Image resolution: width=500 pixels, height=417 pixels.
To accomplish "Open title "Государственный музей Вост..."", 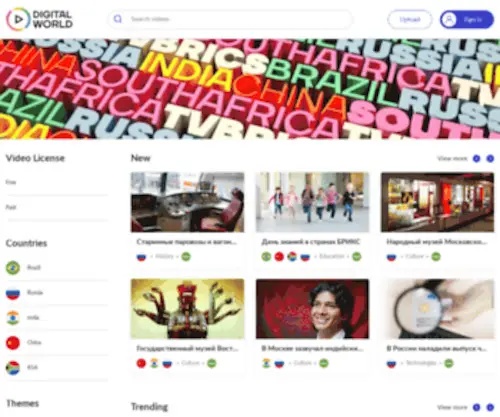I will point(187,348).
